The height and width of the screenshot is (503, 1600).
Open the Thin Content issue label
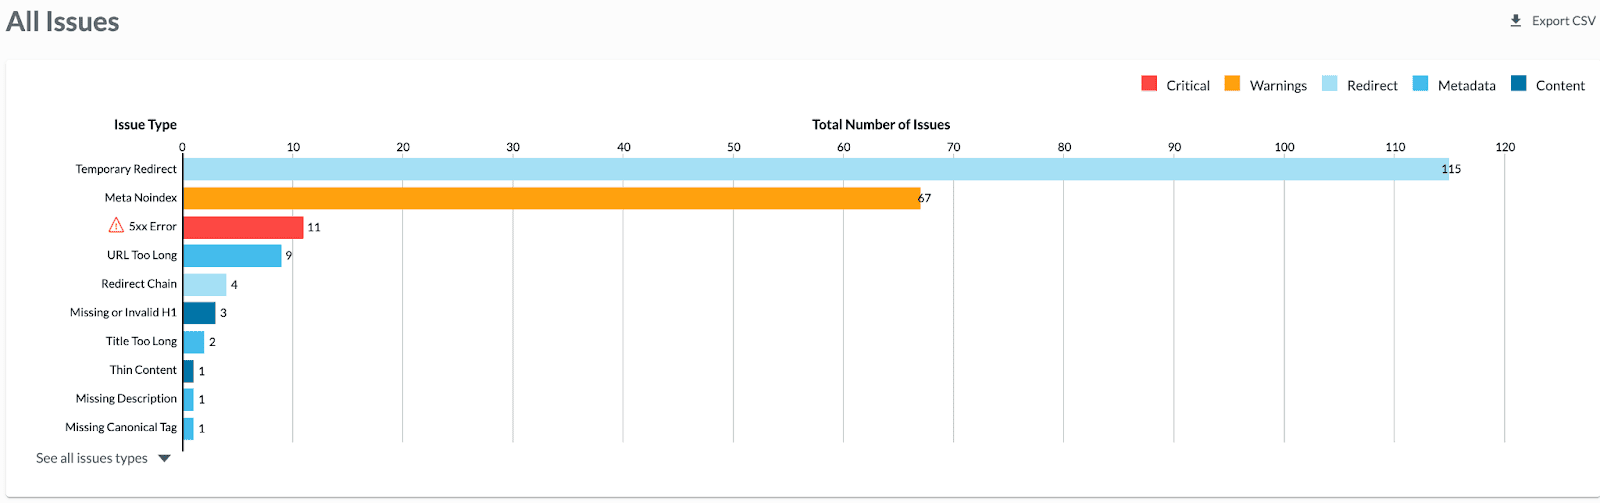tap(143, 370)
